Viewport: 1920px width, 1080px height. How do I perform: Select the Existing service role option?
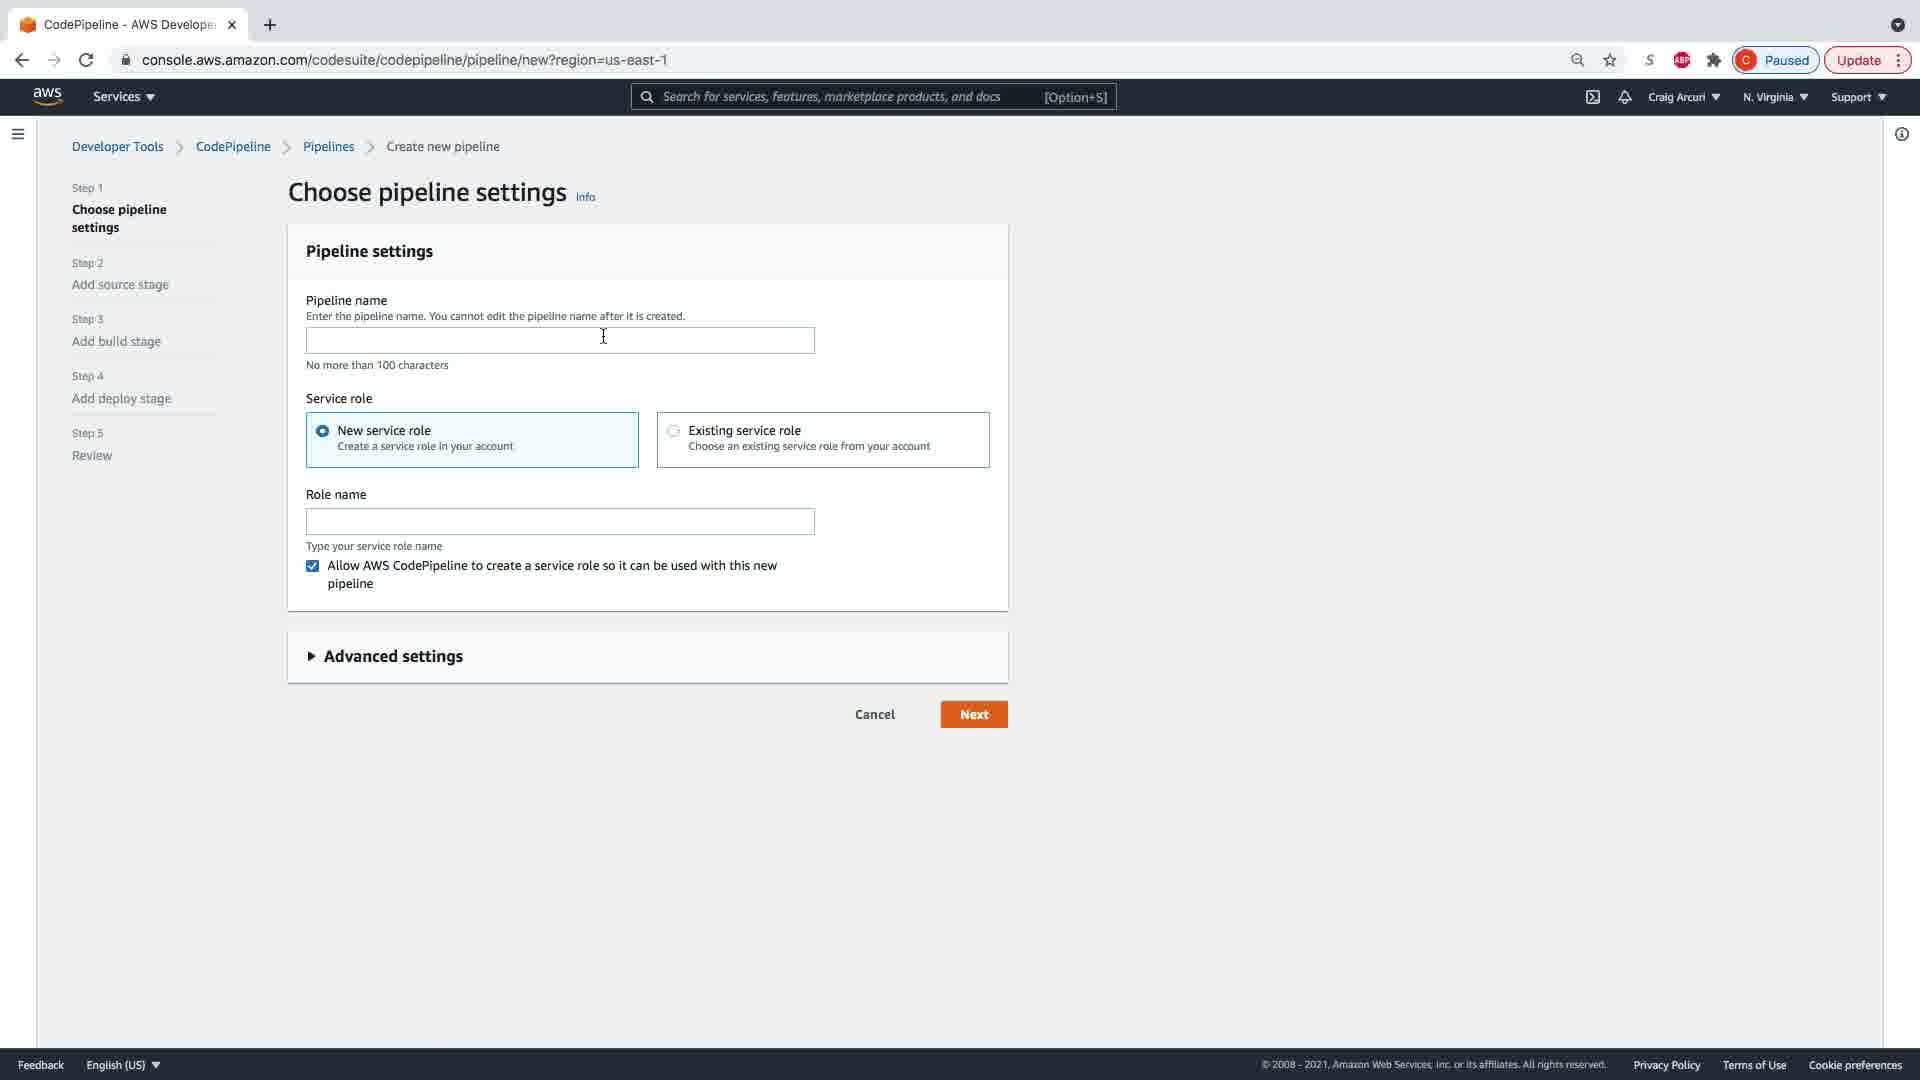(x=673, y=431)
